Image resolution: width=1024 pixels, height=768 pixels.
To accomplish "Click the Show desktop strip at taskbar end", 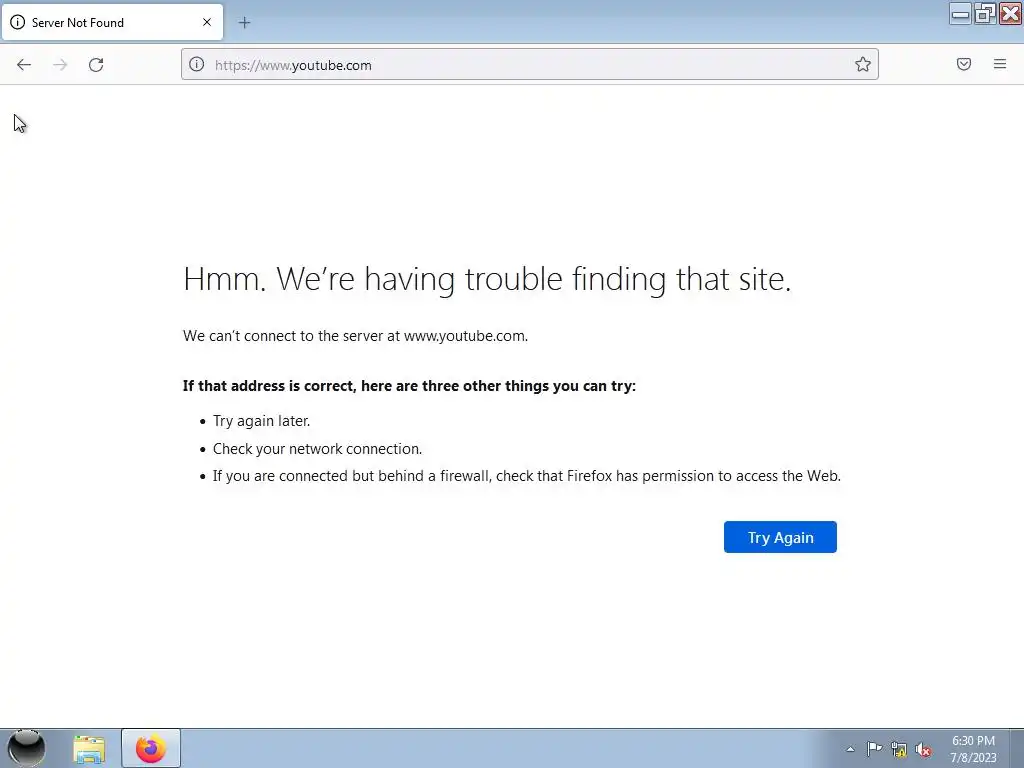I will [x=1018, y=749].
